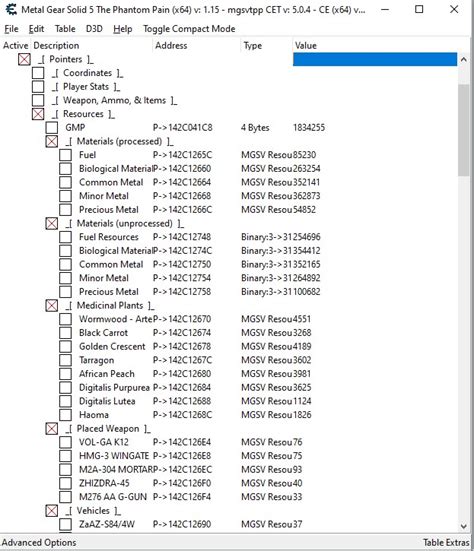Screen dimensions: 474x551
Task: Click the scrollbar up arrow
Action: 463,59
